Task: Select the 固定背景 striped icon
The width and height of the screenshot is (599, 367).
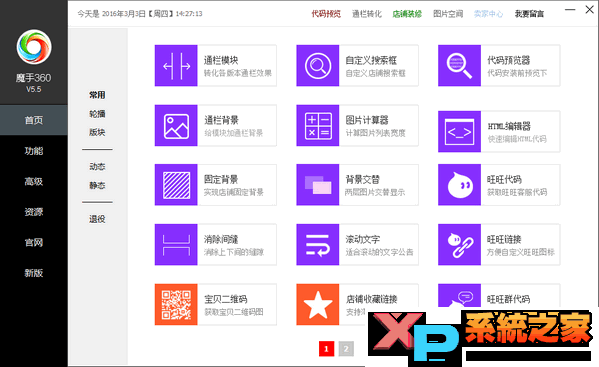Action: [176, 185]
